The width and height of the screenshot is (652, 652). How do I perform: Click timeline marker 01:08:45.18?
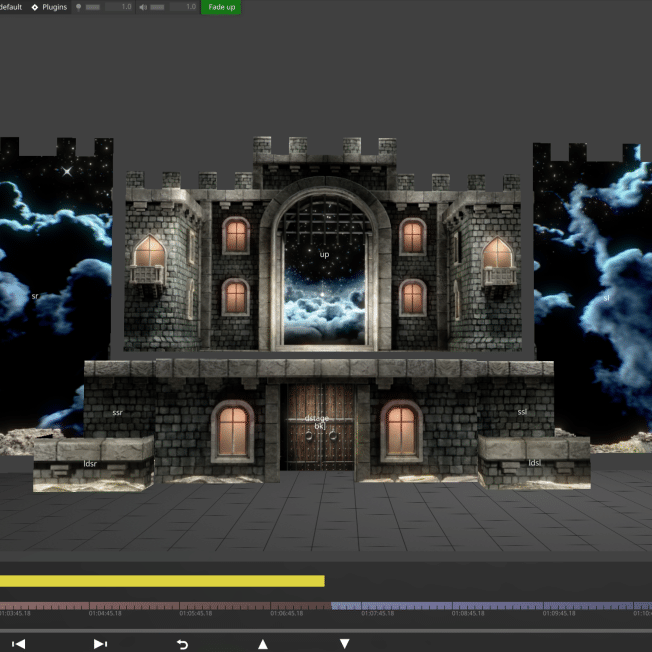coord(468,613)
